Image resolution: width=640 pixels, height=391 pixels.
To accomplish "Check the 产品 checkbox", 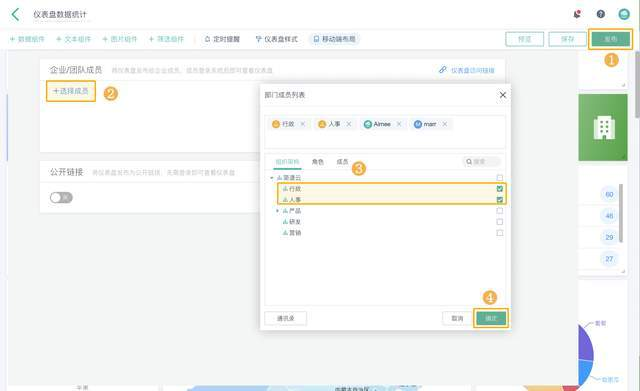I will click(500, 211).
